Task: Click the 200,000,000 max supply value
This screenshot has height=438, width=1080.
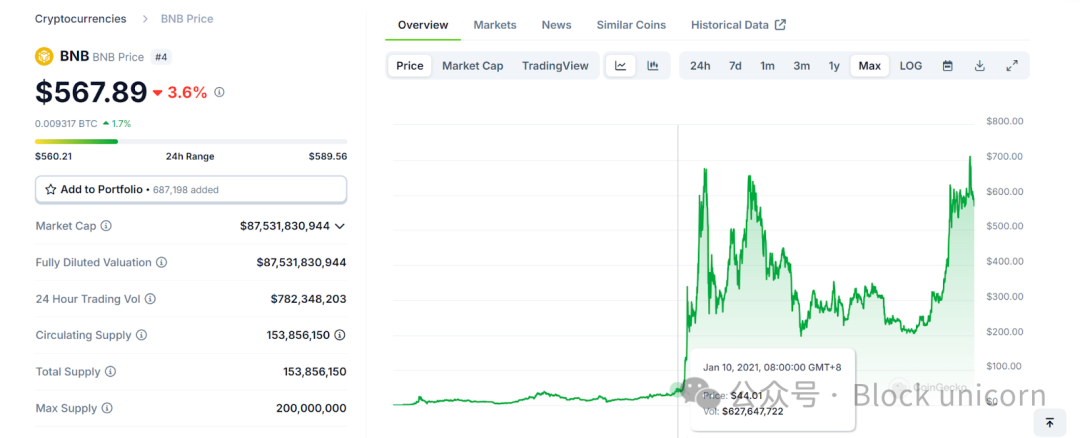Action: click(x=311, y=408)
